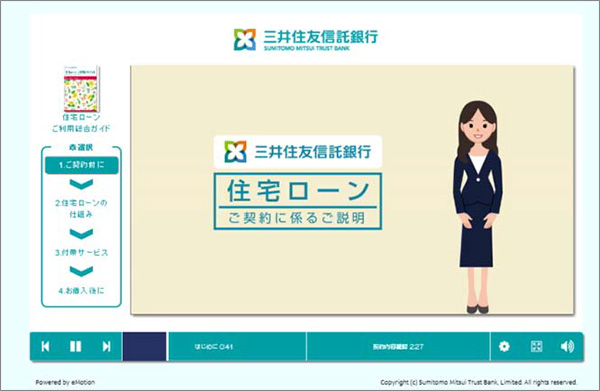The height and width of the screenshot is (391, 600).
Task: Select chapter 4.お借入後に
Action: click(82, 291)
